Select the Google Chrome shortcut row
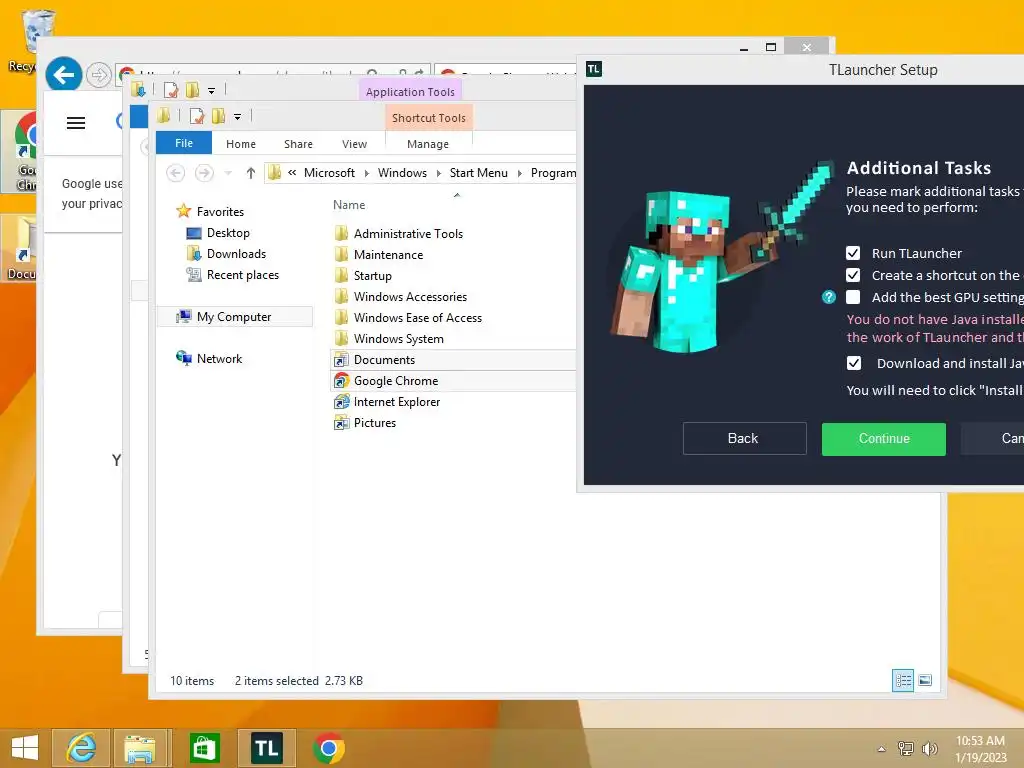This screenshot has height=768, width=1024. click(453, 381)
